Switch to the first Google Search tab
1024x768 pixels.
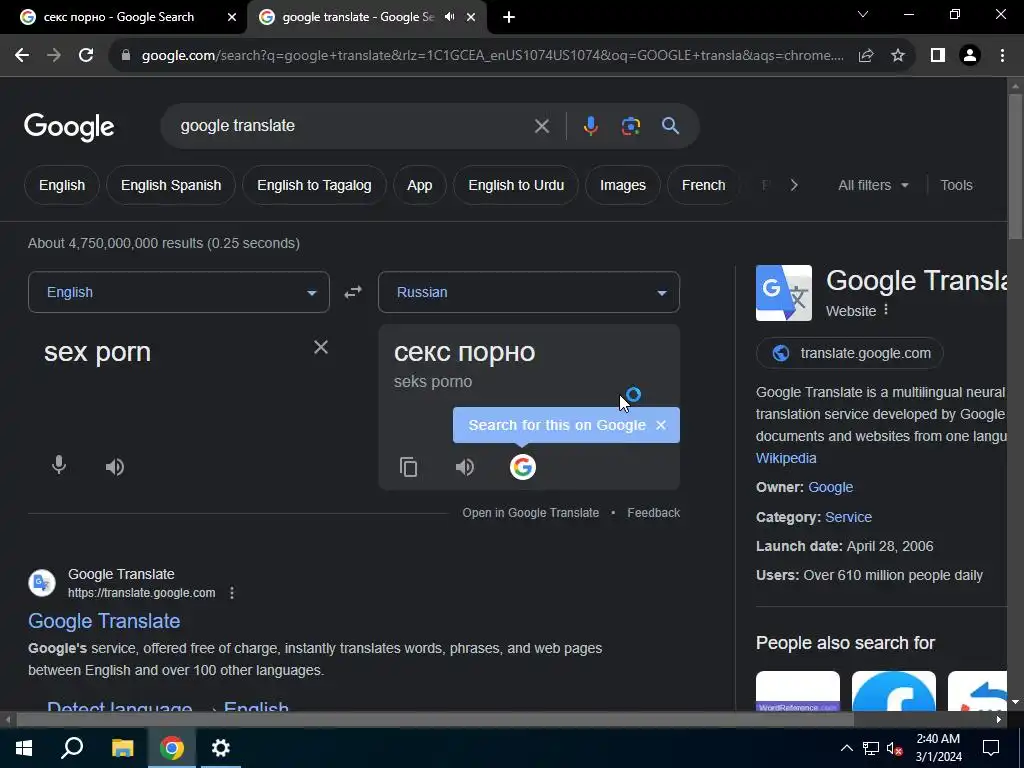click(124, 17)
